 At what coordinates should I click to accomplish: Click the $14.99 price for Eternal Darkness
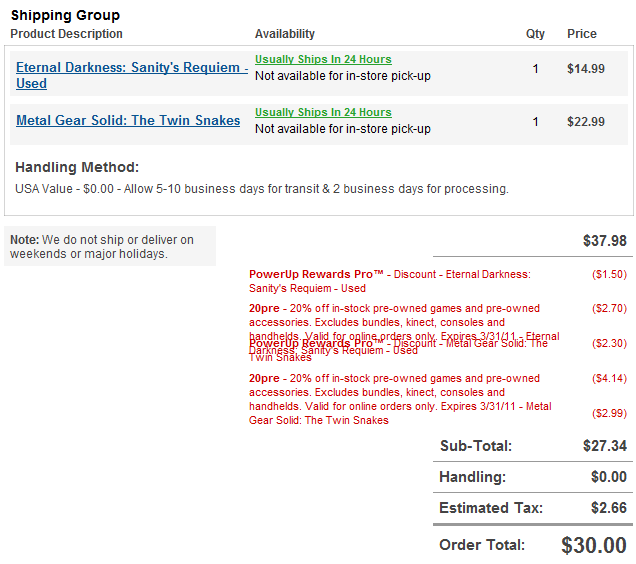(x=585, y=69)
